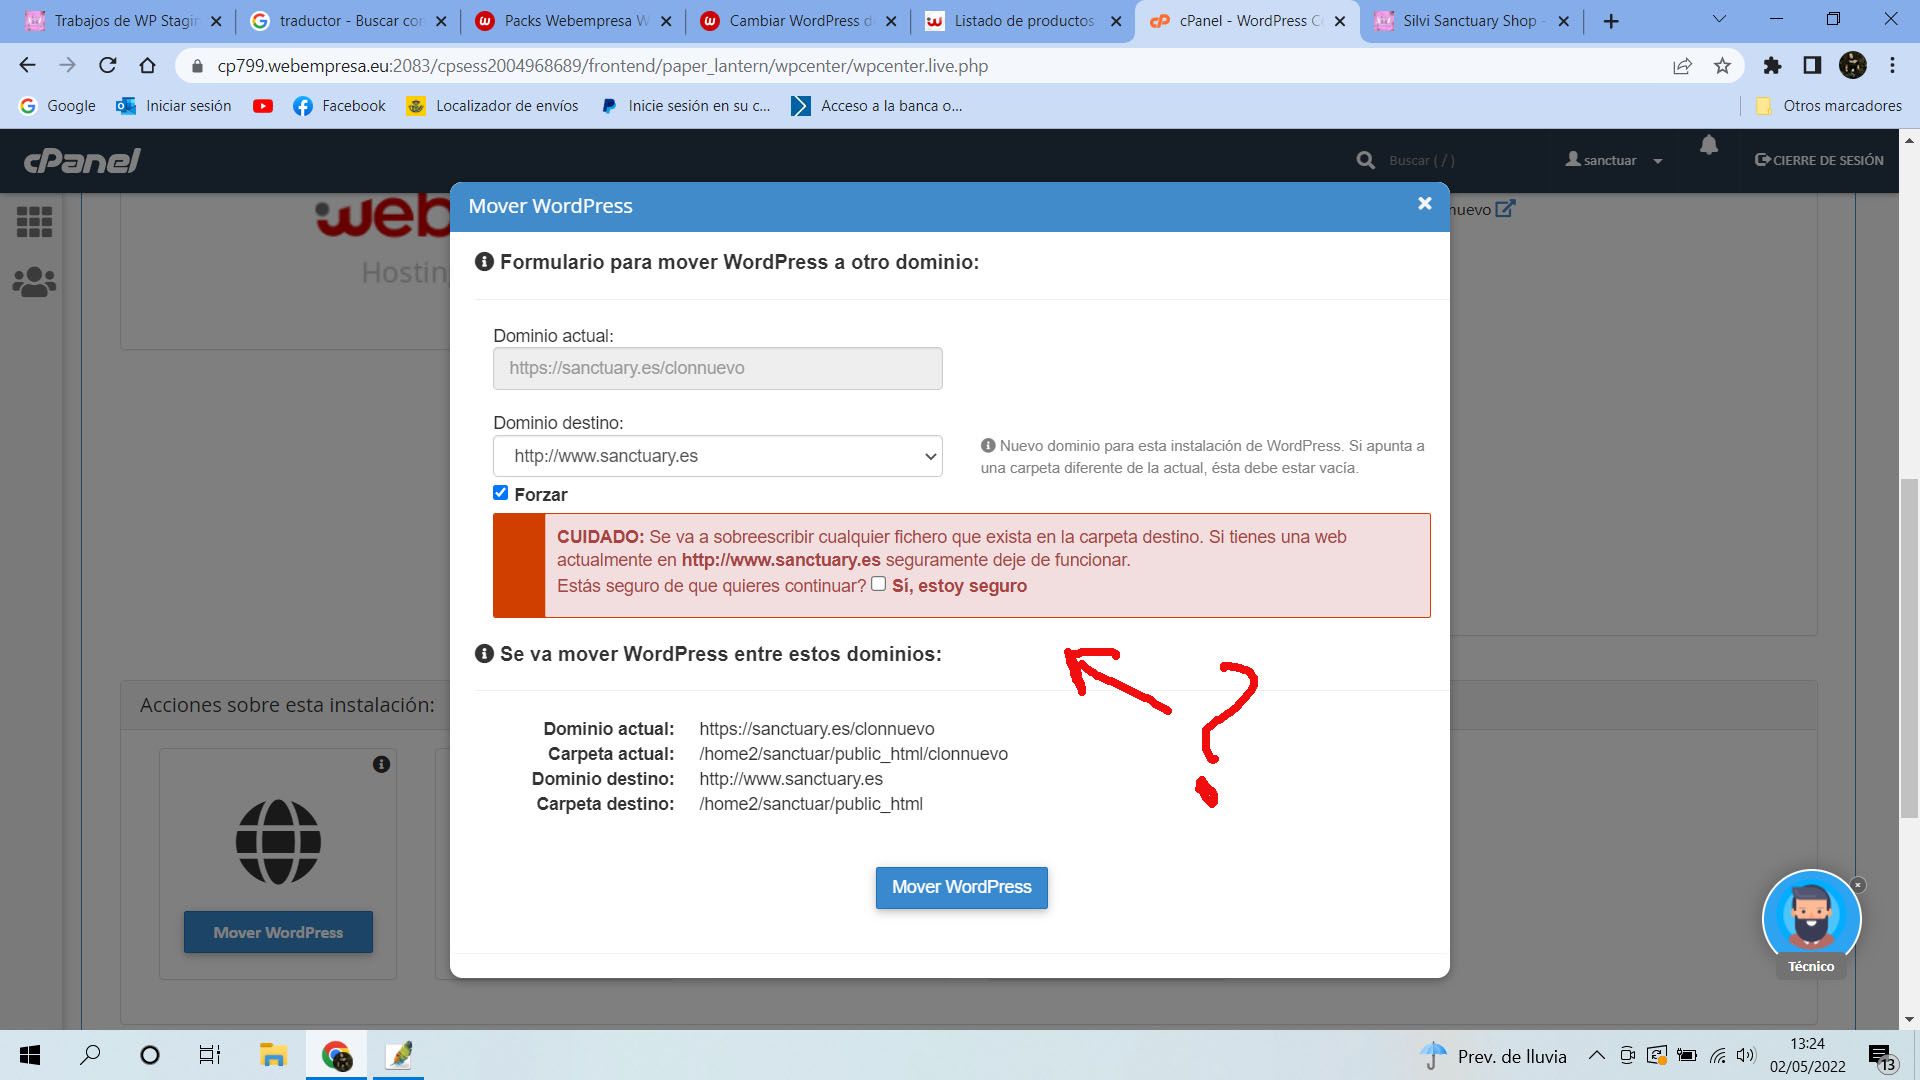Click the cPanel logo
The height and width of the screenshot is (1080, 1920).
(x=82, y=160)
